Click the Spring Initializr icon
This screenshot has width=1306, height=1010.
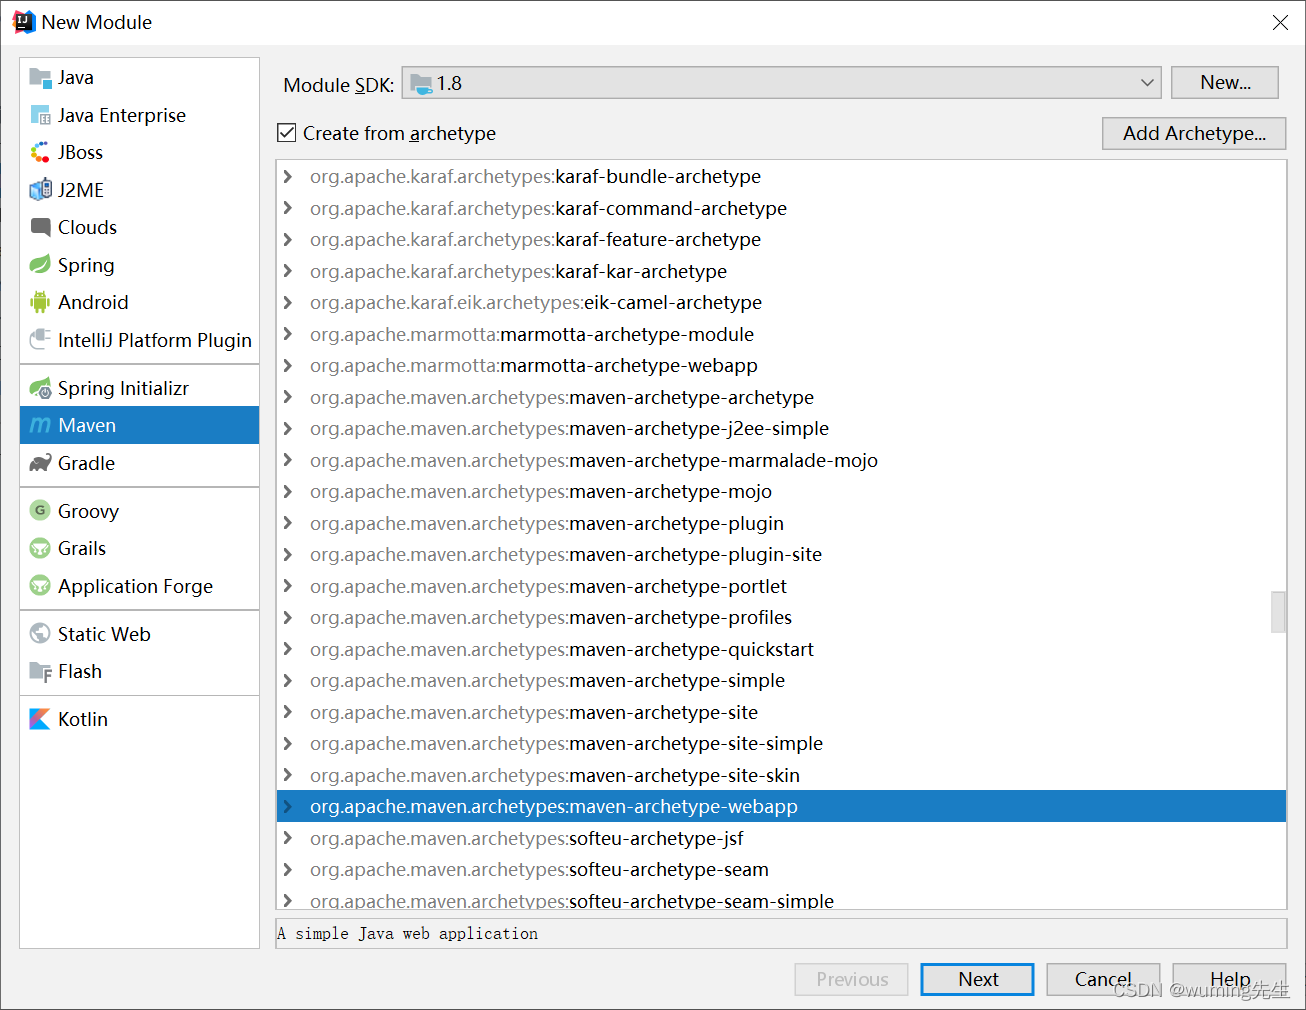pyautogui.click(x=40, y=388)
